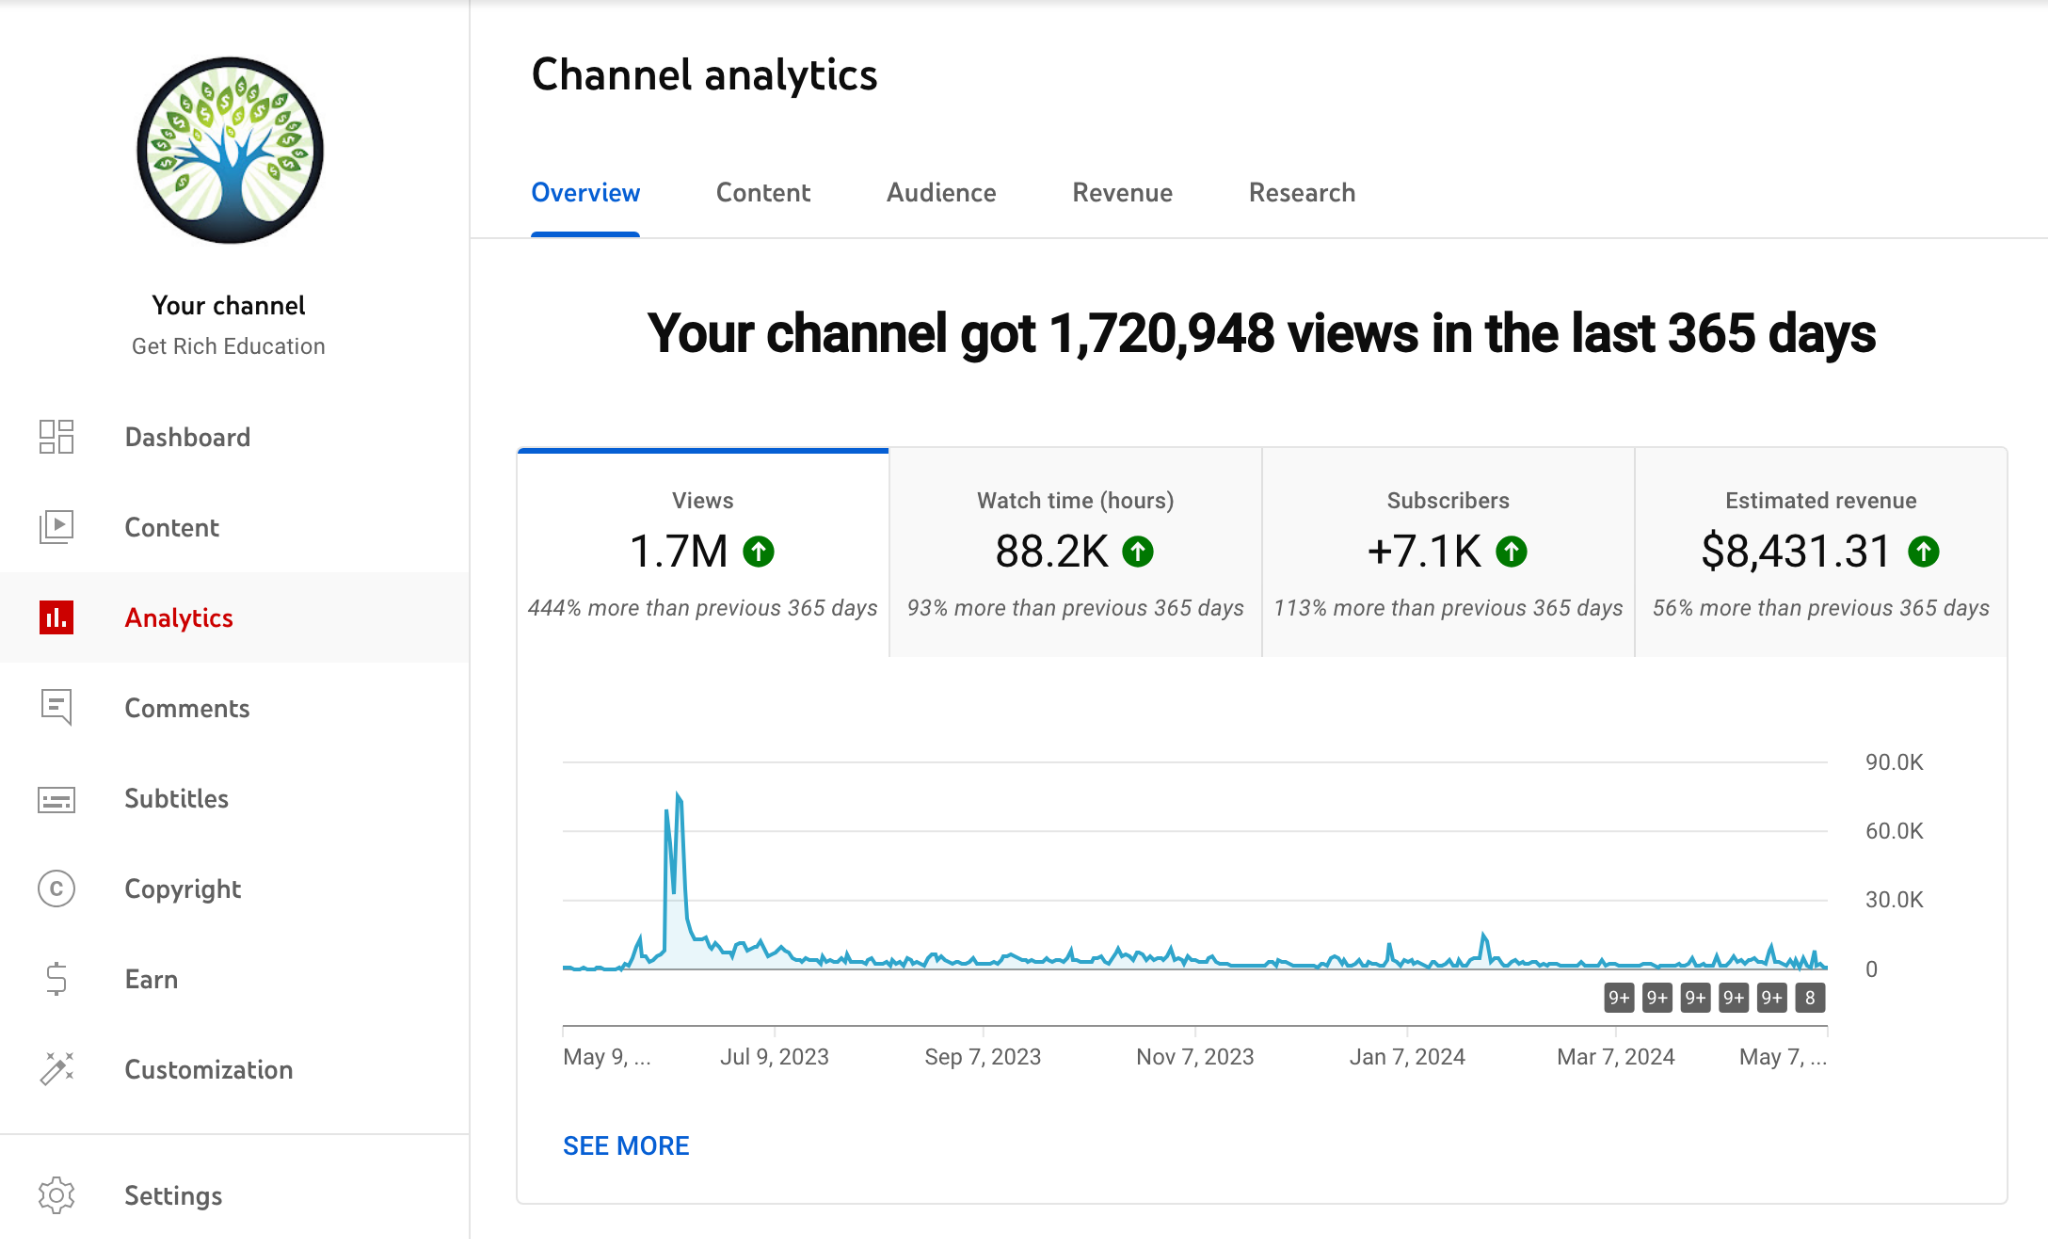Click the red Analytics bar chart icon
Viewport: 2048px width, 1239px height.
(56, 617)
